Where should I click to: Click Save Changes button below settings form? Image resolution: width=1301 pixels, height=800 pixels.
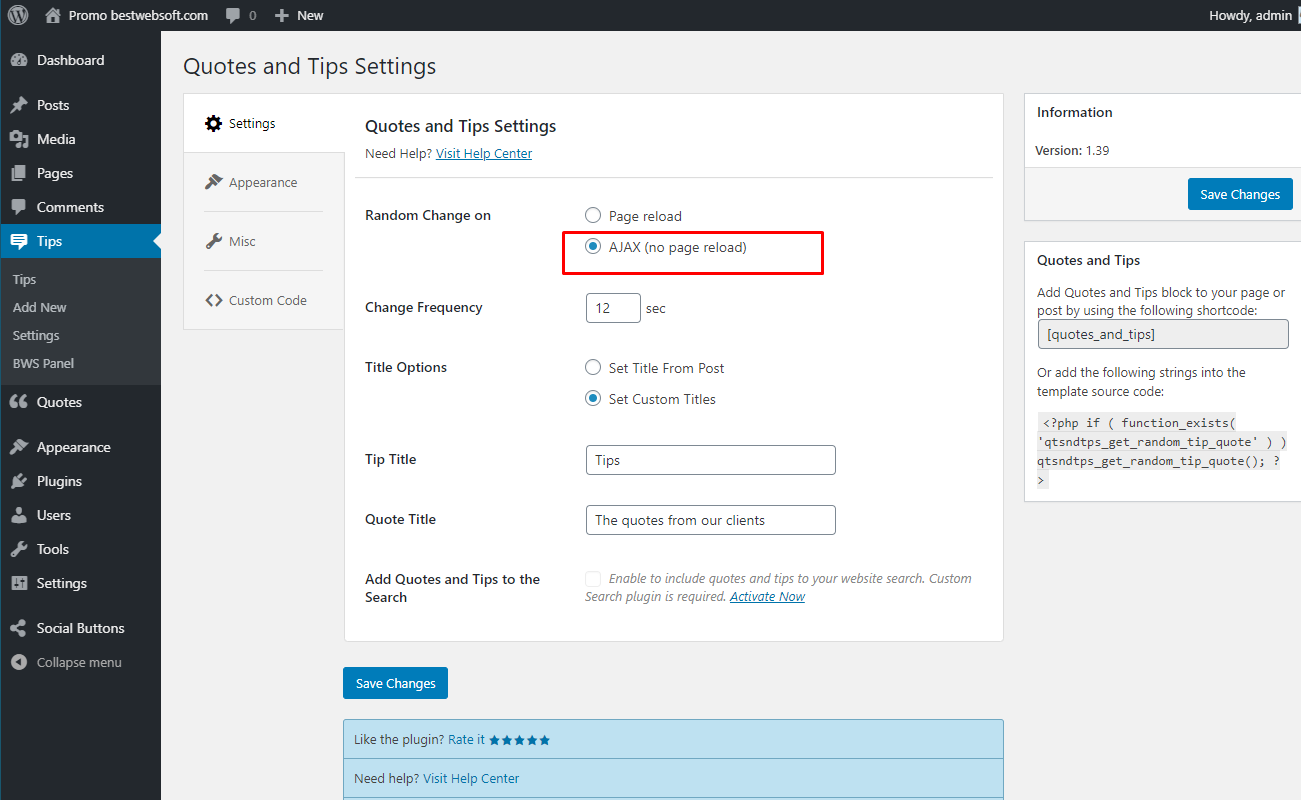(395, 683)
